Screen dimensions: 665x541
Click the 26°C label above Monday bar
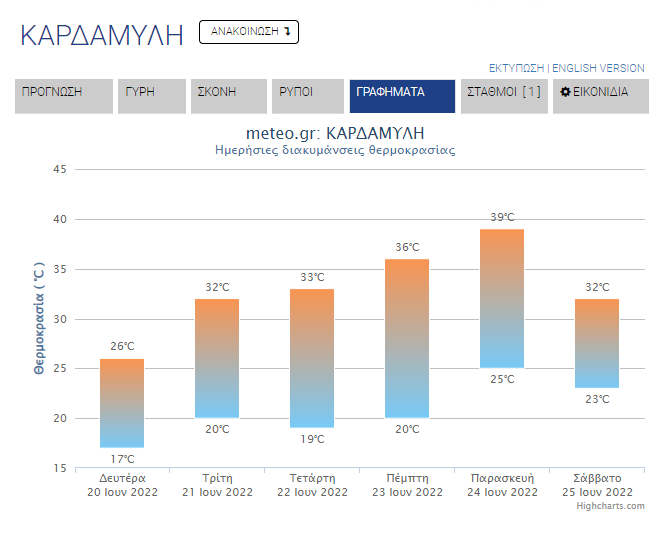tap(123, 346)
